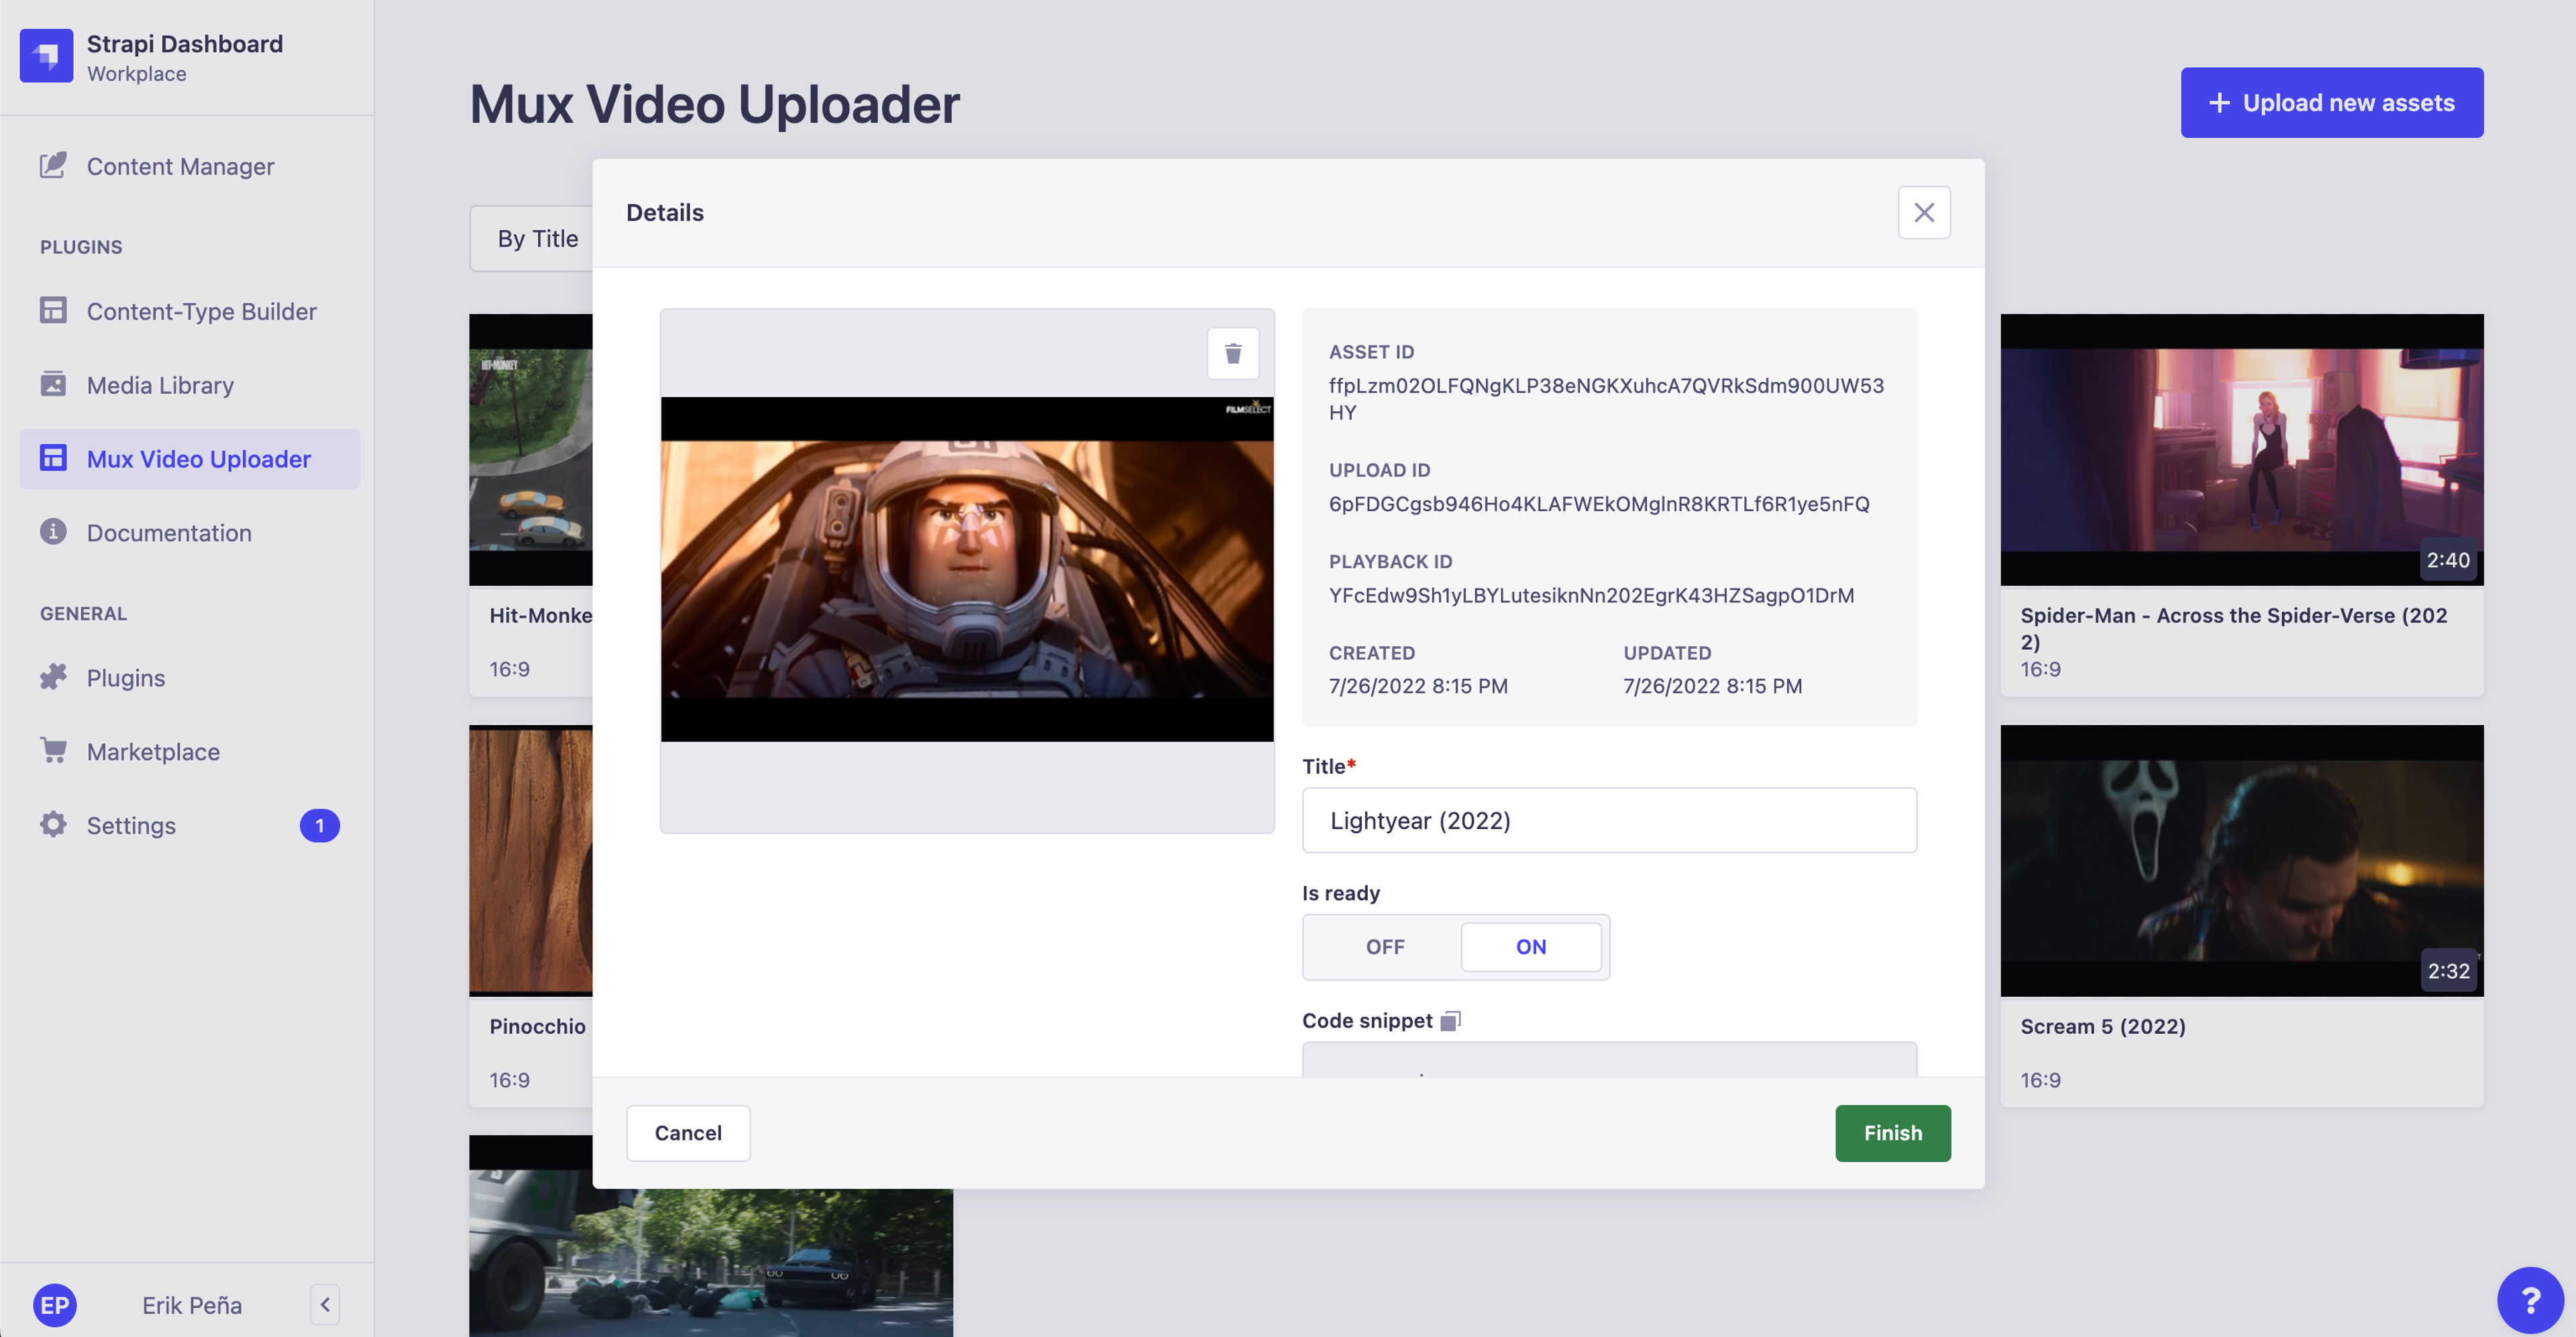Click the Created date value
This screenshot has width=2576, height=1337.
1418,687
